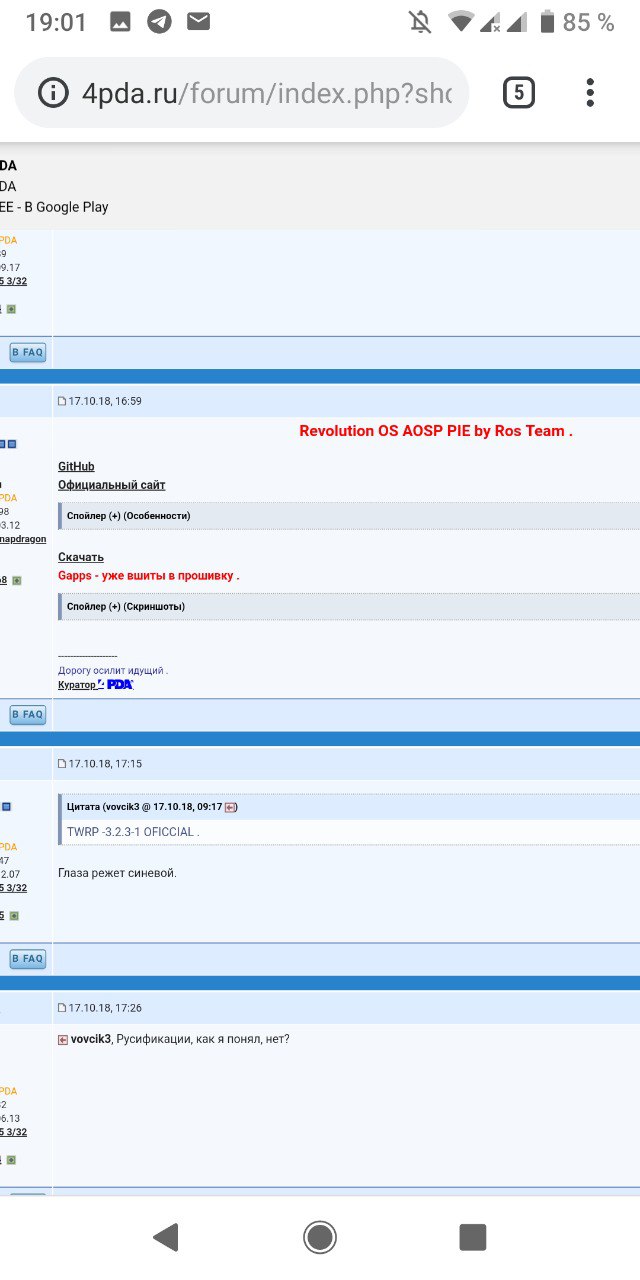Tap the quoted text TWRP -3.2.3-1 OFICCIAL

coord(133,832)
